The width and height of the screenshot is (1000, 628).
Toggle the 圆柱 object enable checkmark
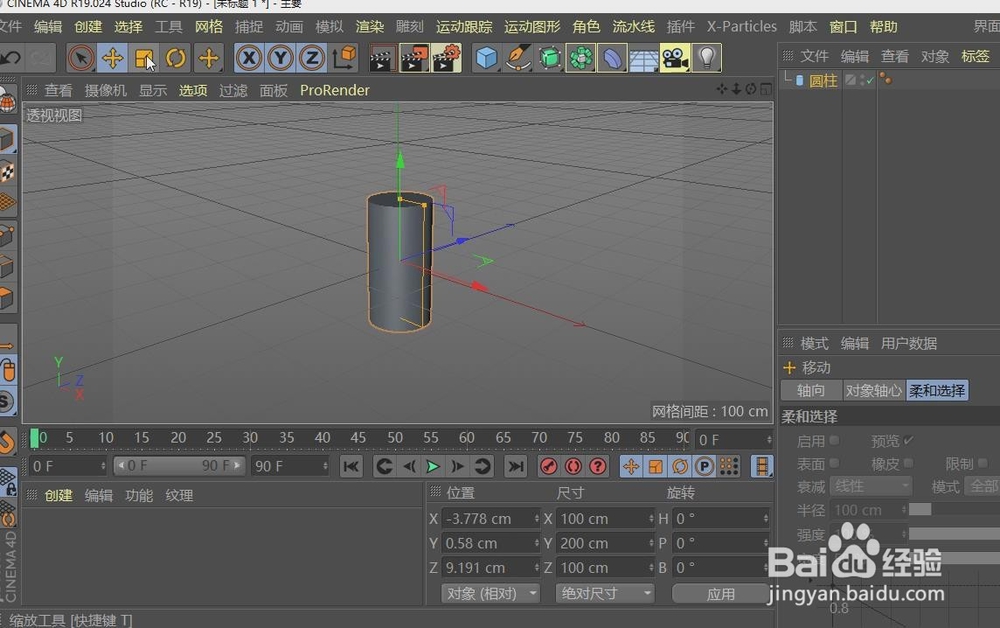pos(870,80)
